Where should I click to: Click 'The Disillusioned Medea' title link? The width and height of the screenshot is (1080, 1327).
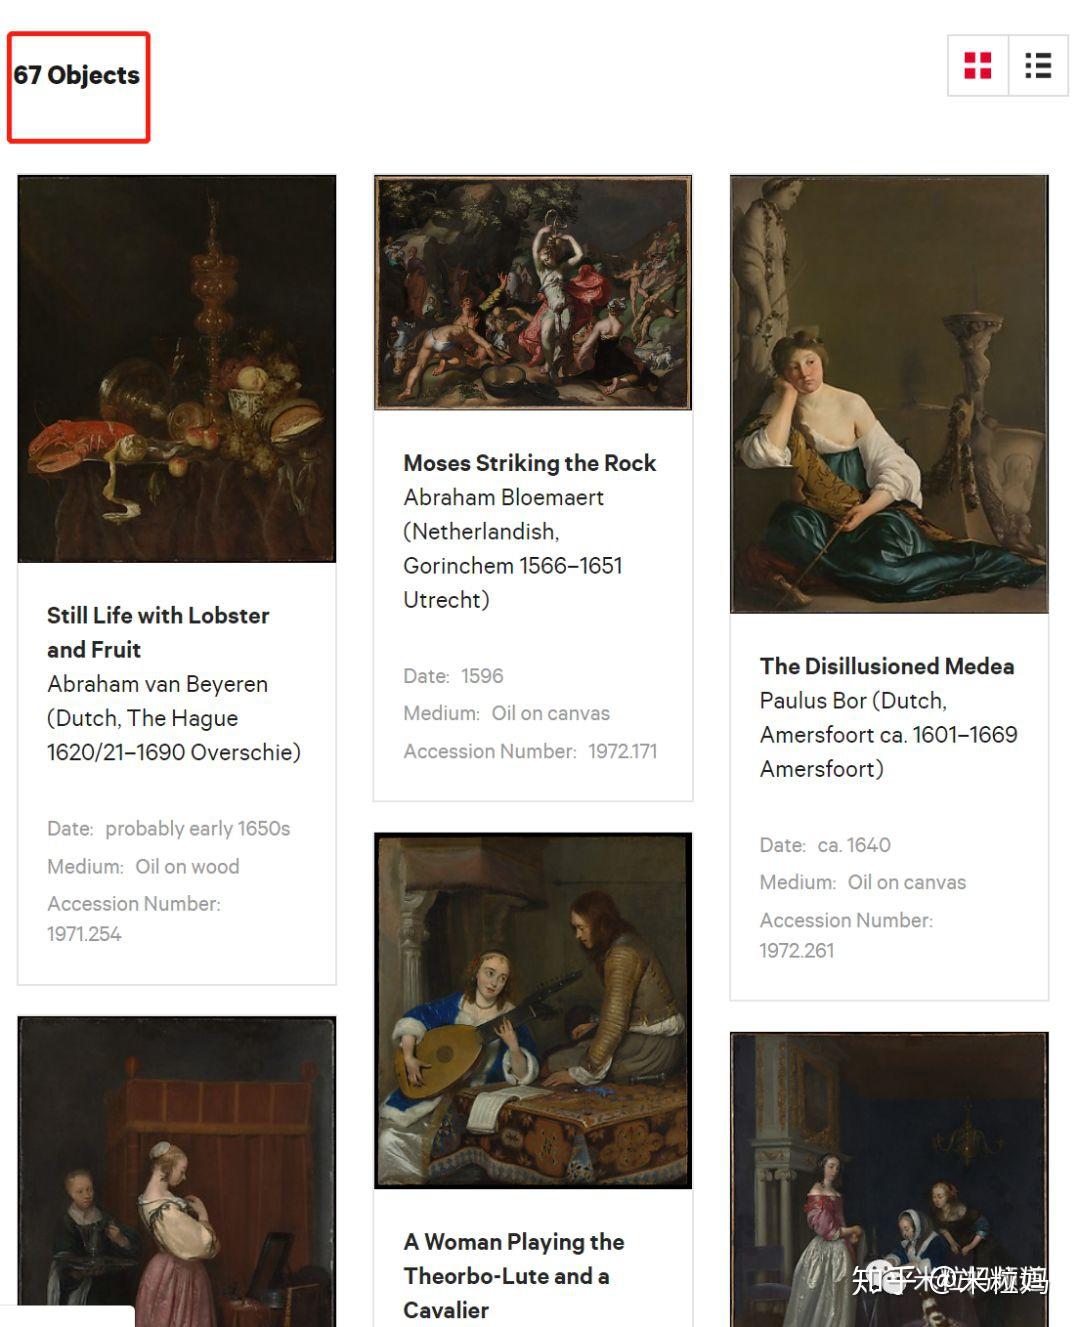[x=887, y=666]
